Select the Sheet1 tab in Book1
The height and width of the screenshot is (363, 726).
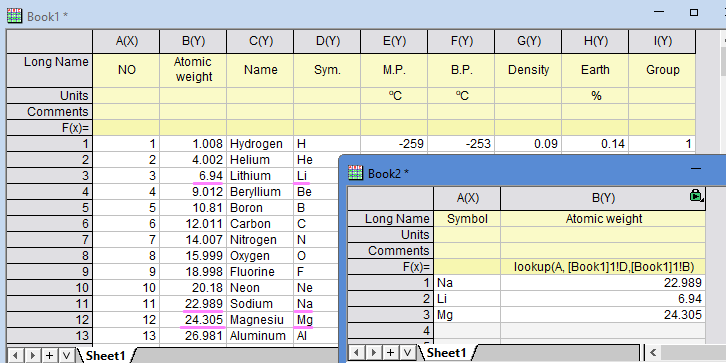[106, 355]
